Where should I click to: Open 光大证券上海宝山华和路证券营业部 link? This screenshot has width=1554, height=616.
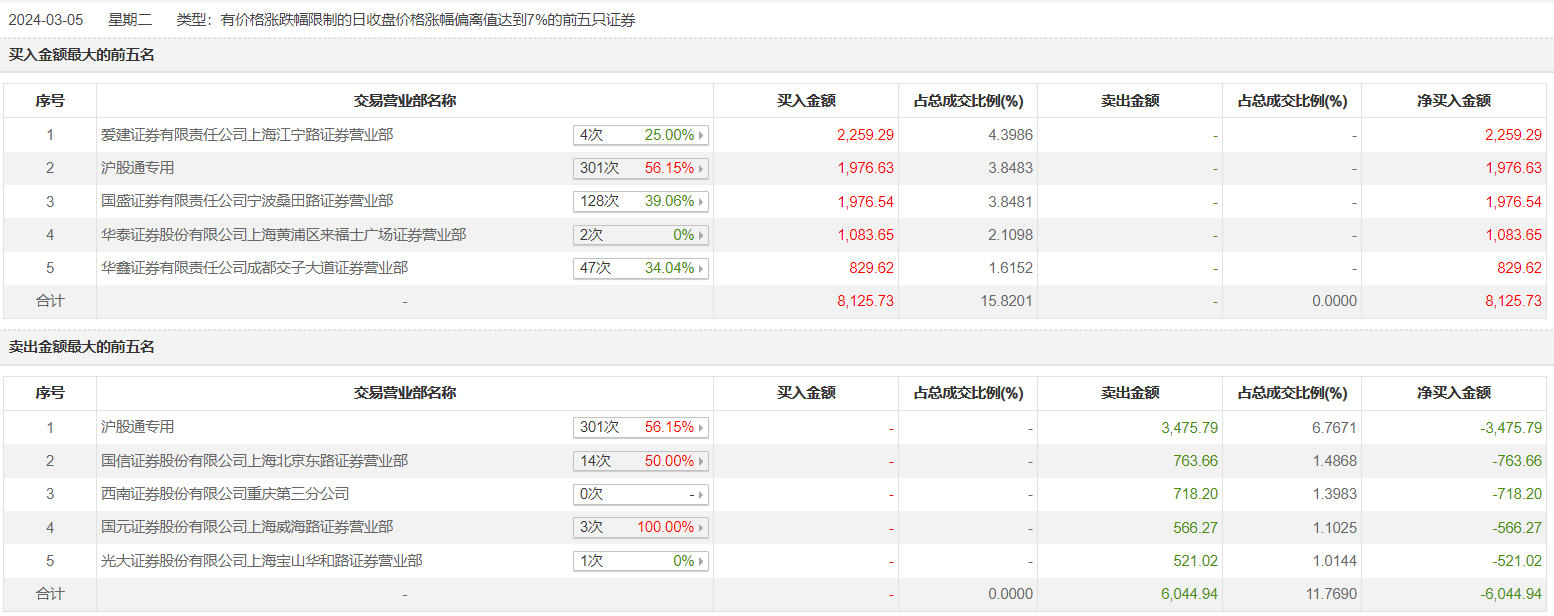tap(261, 562)
